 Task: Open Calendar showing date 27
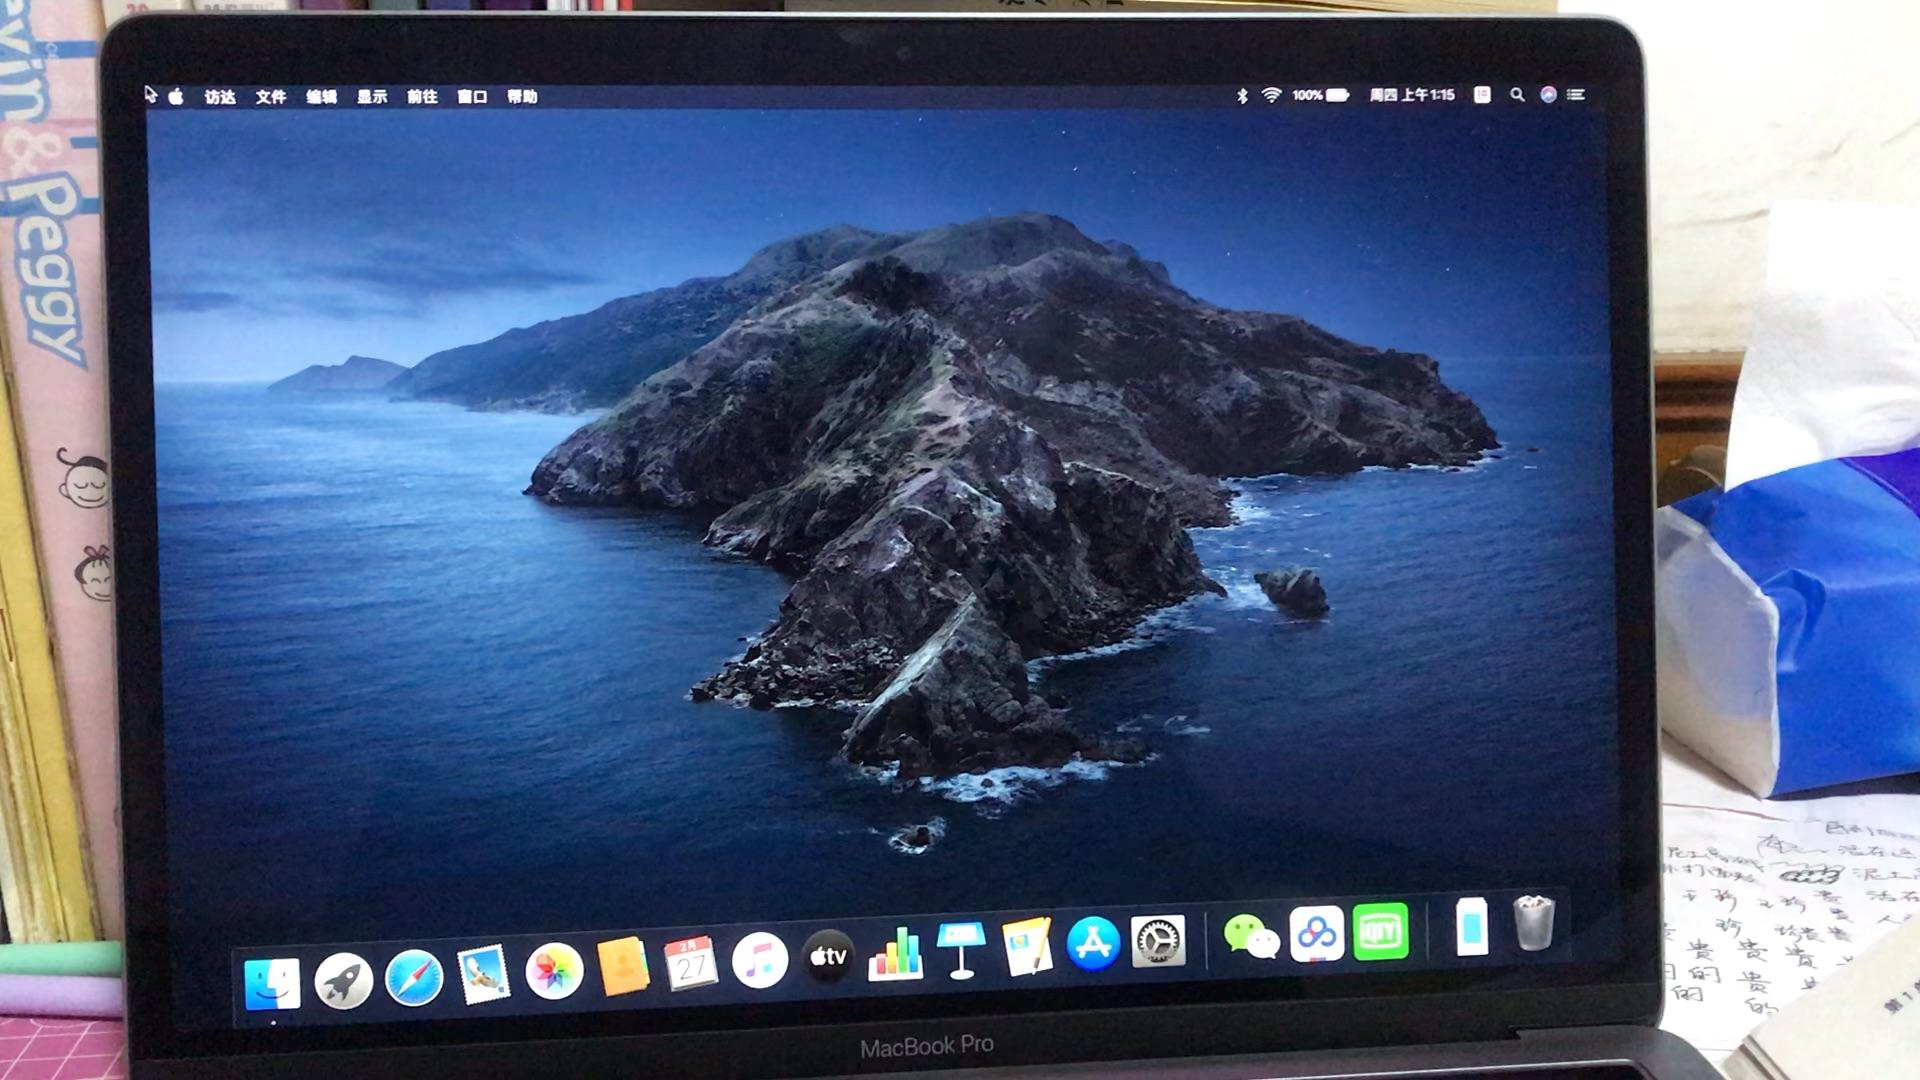click(691, 963)
